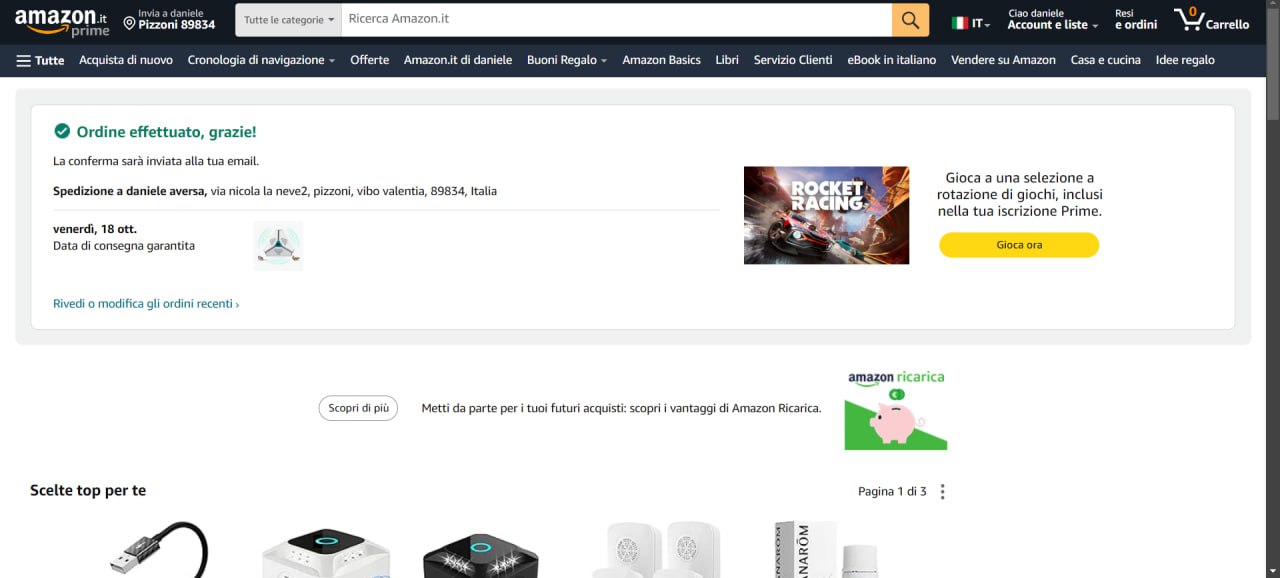
Task: Click the Amazon Ricarica piggy bank image
Action: (896, 411)
